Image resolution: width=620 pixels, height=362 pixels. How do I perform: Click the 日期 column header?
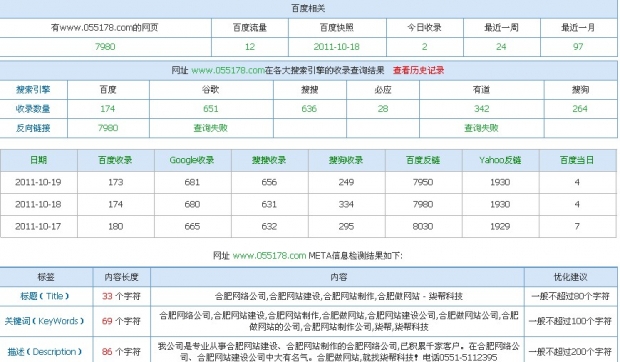pos(38,160)
